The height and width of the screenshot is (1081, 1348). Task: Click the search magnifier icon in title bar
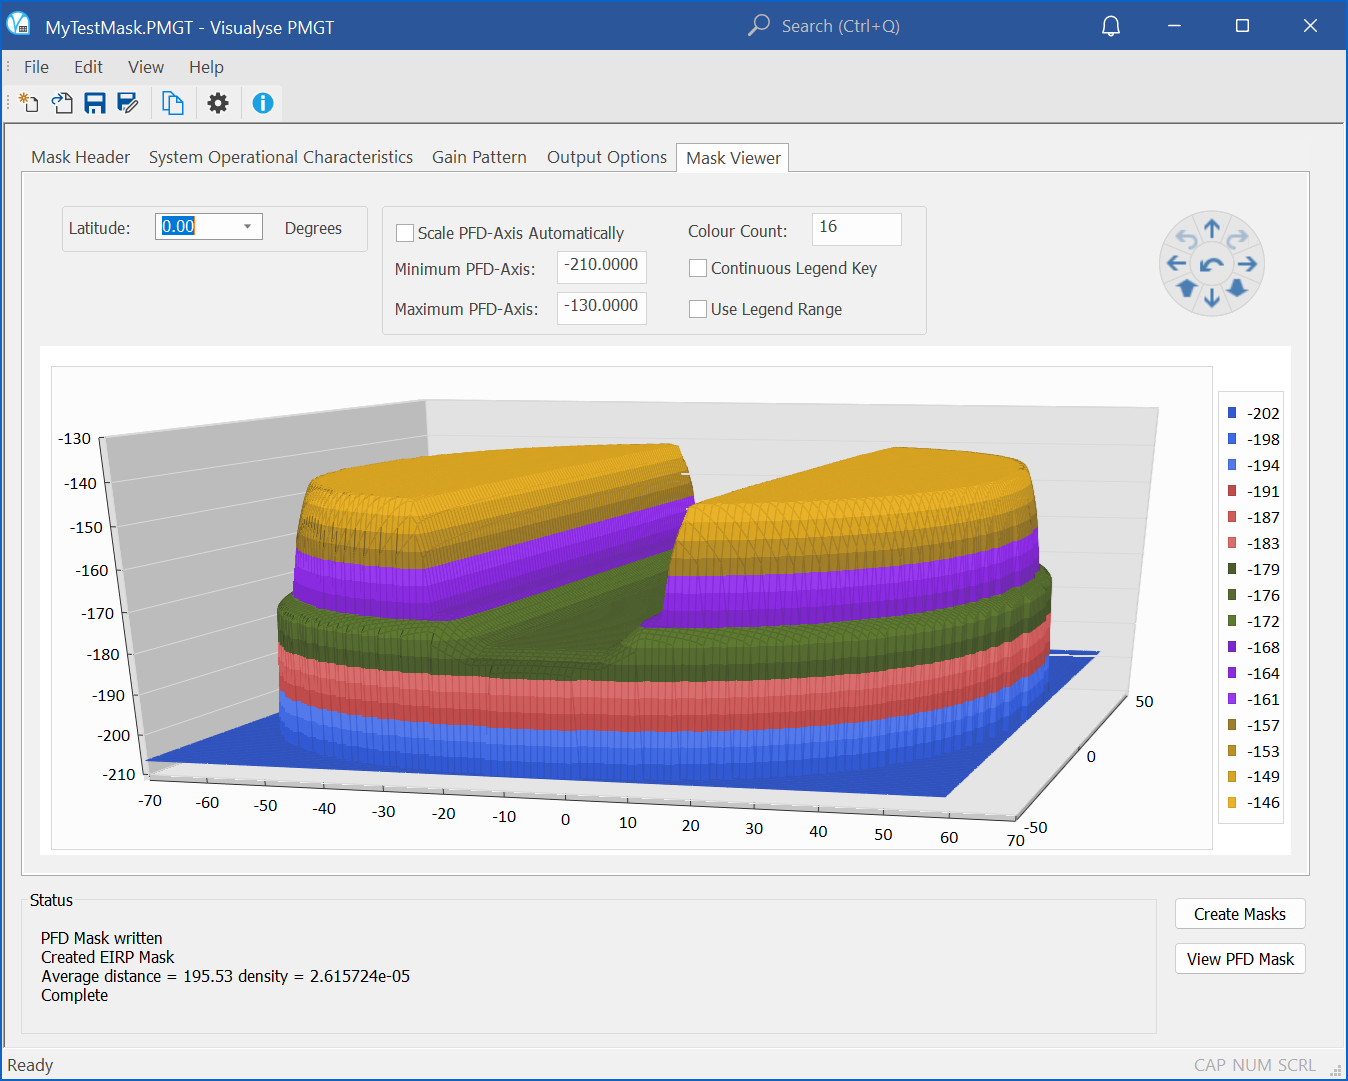pos(759,25)
